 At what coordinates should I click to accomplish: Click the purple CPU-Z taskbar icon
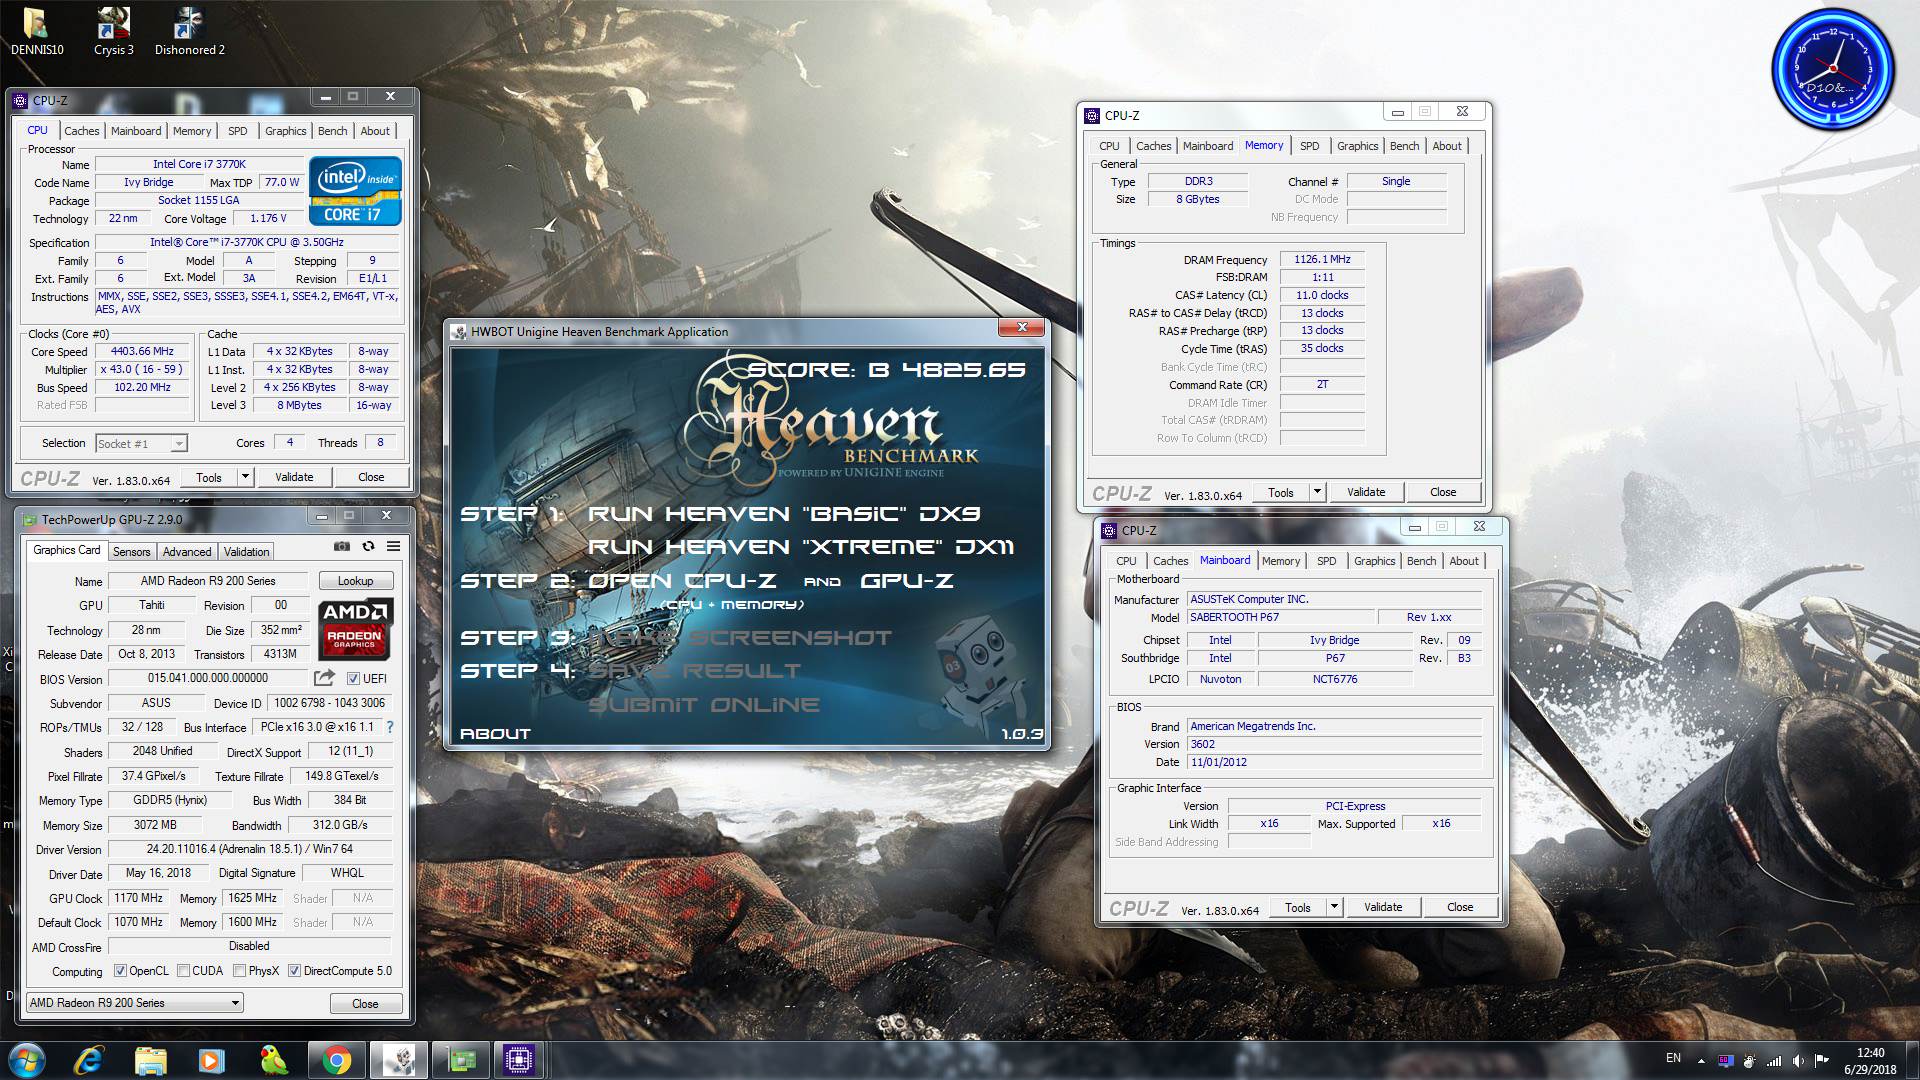click(x=519, y=1060)
